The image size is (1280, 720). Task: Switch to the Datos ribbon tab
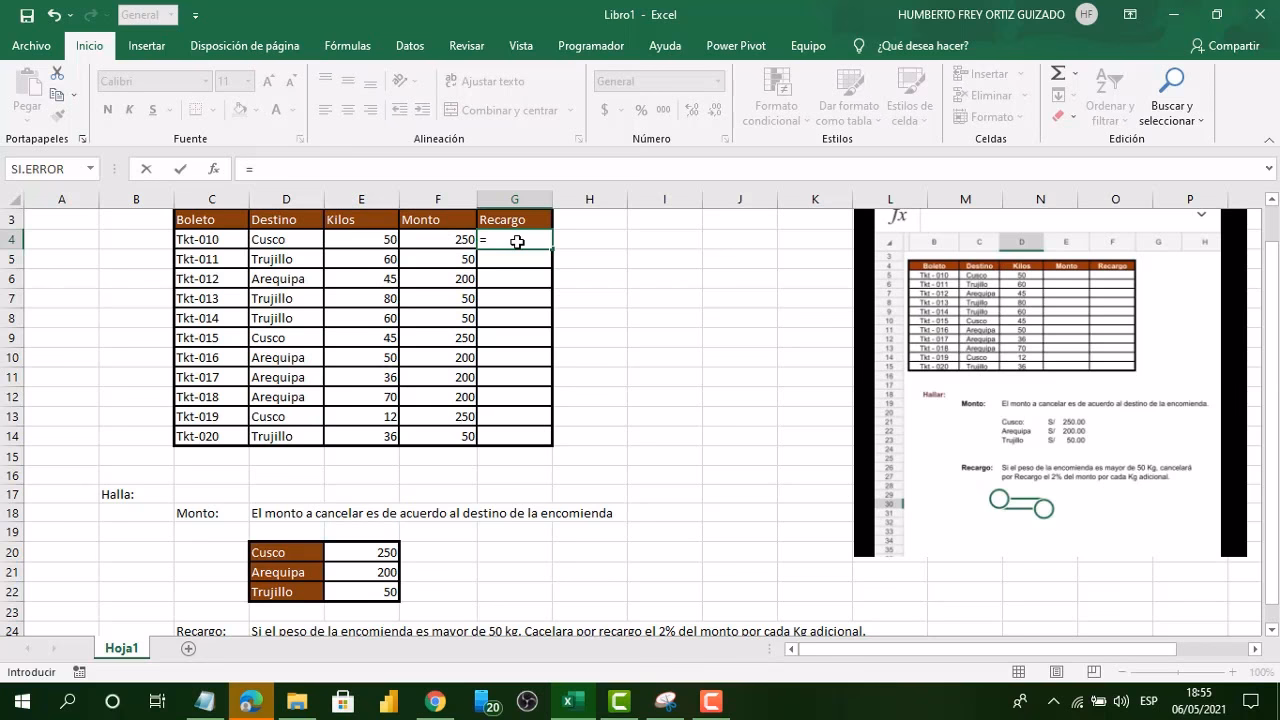(410, 46)
